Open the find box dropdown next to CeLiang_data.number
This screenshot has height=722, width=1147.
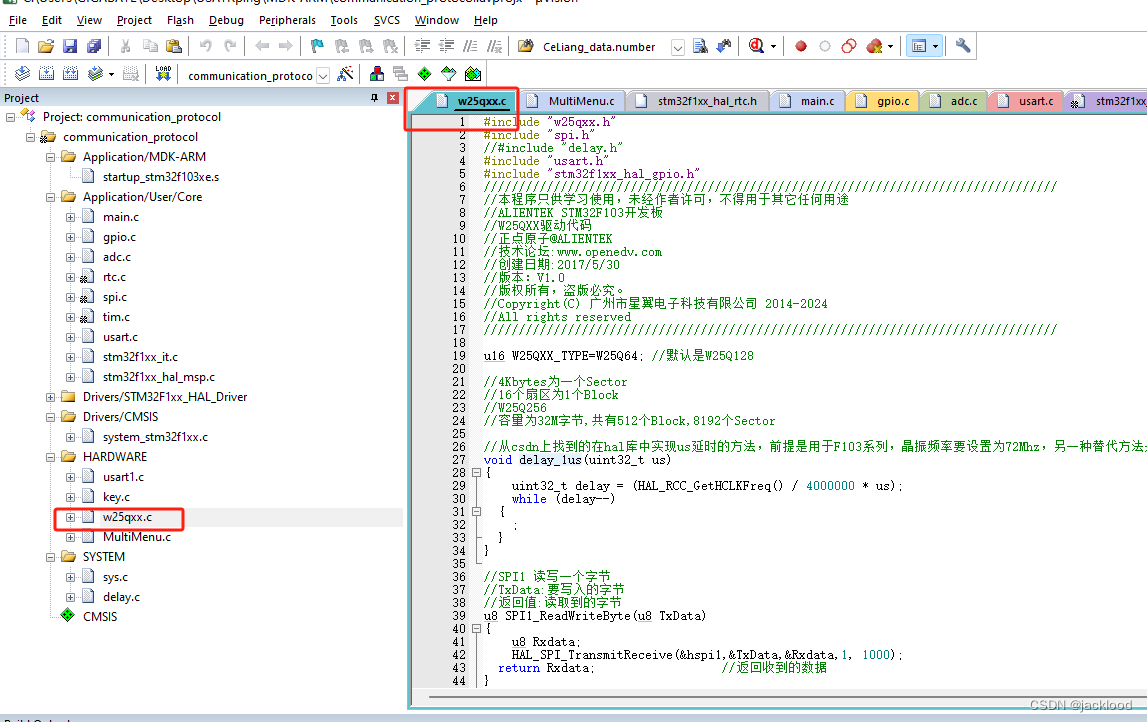[x=678, y=48]
